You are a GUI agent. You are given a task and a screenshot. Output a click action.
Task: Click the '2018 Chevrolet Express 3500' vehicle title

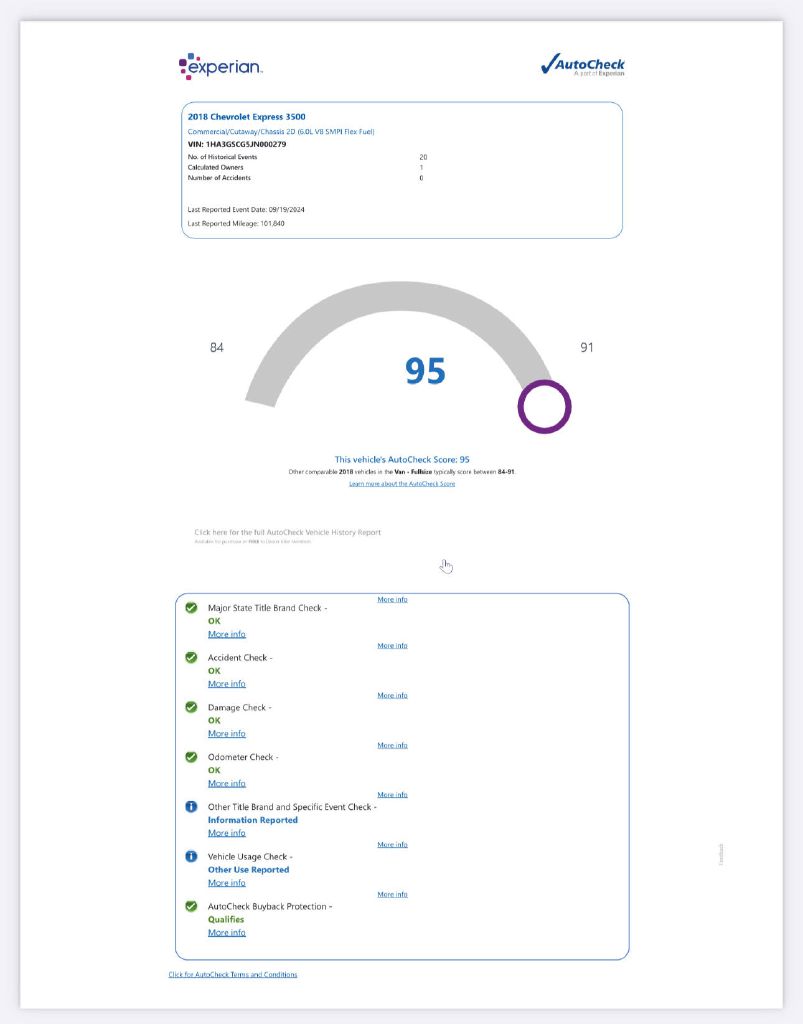point(247,117)
